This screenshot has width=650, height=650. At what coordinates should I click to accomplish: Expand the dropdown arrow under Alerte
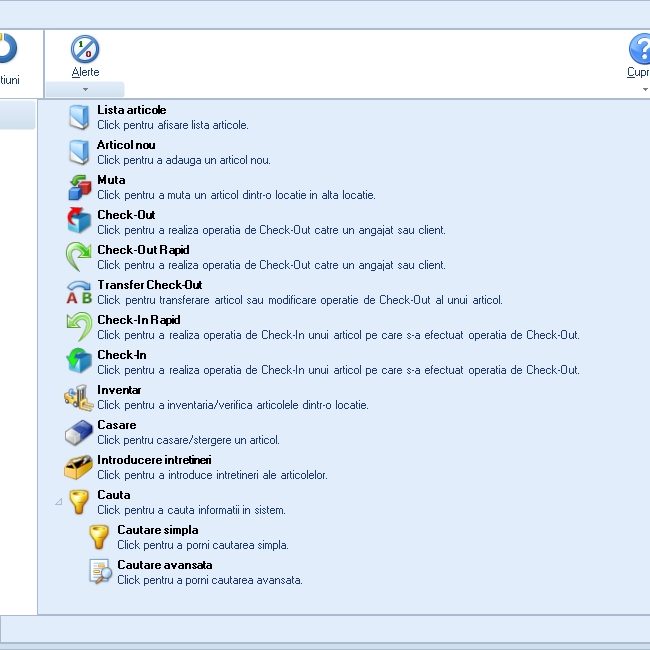pyautogui.click(x=85, y=89)
